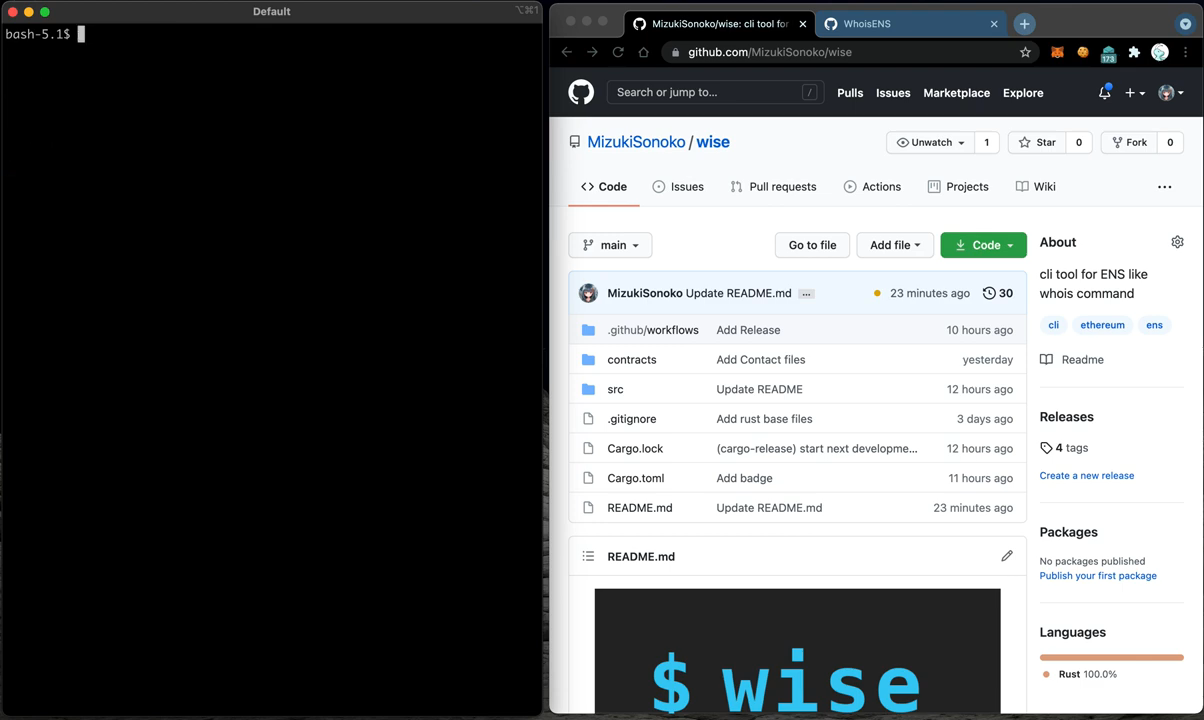Click the file icon beside Cargo.toml
Viewport: 1204px width, 720px height.
[588, 478]
